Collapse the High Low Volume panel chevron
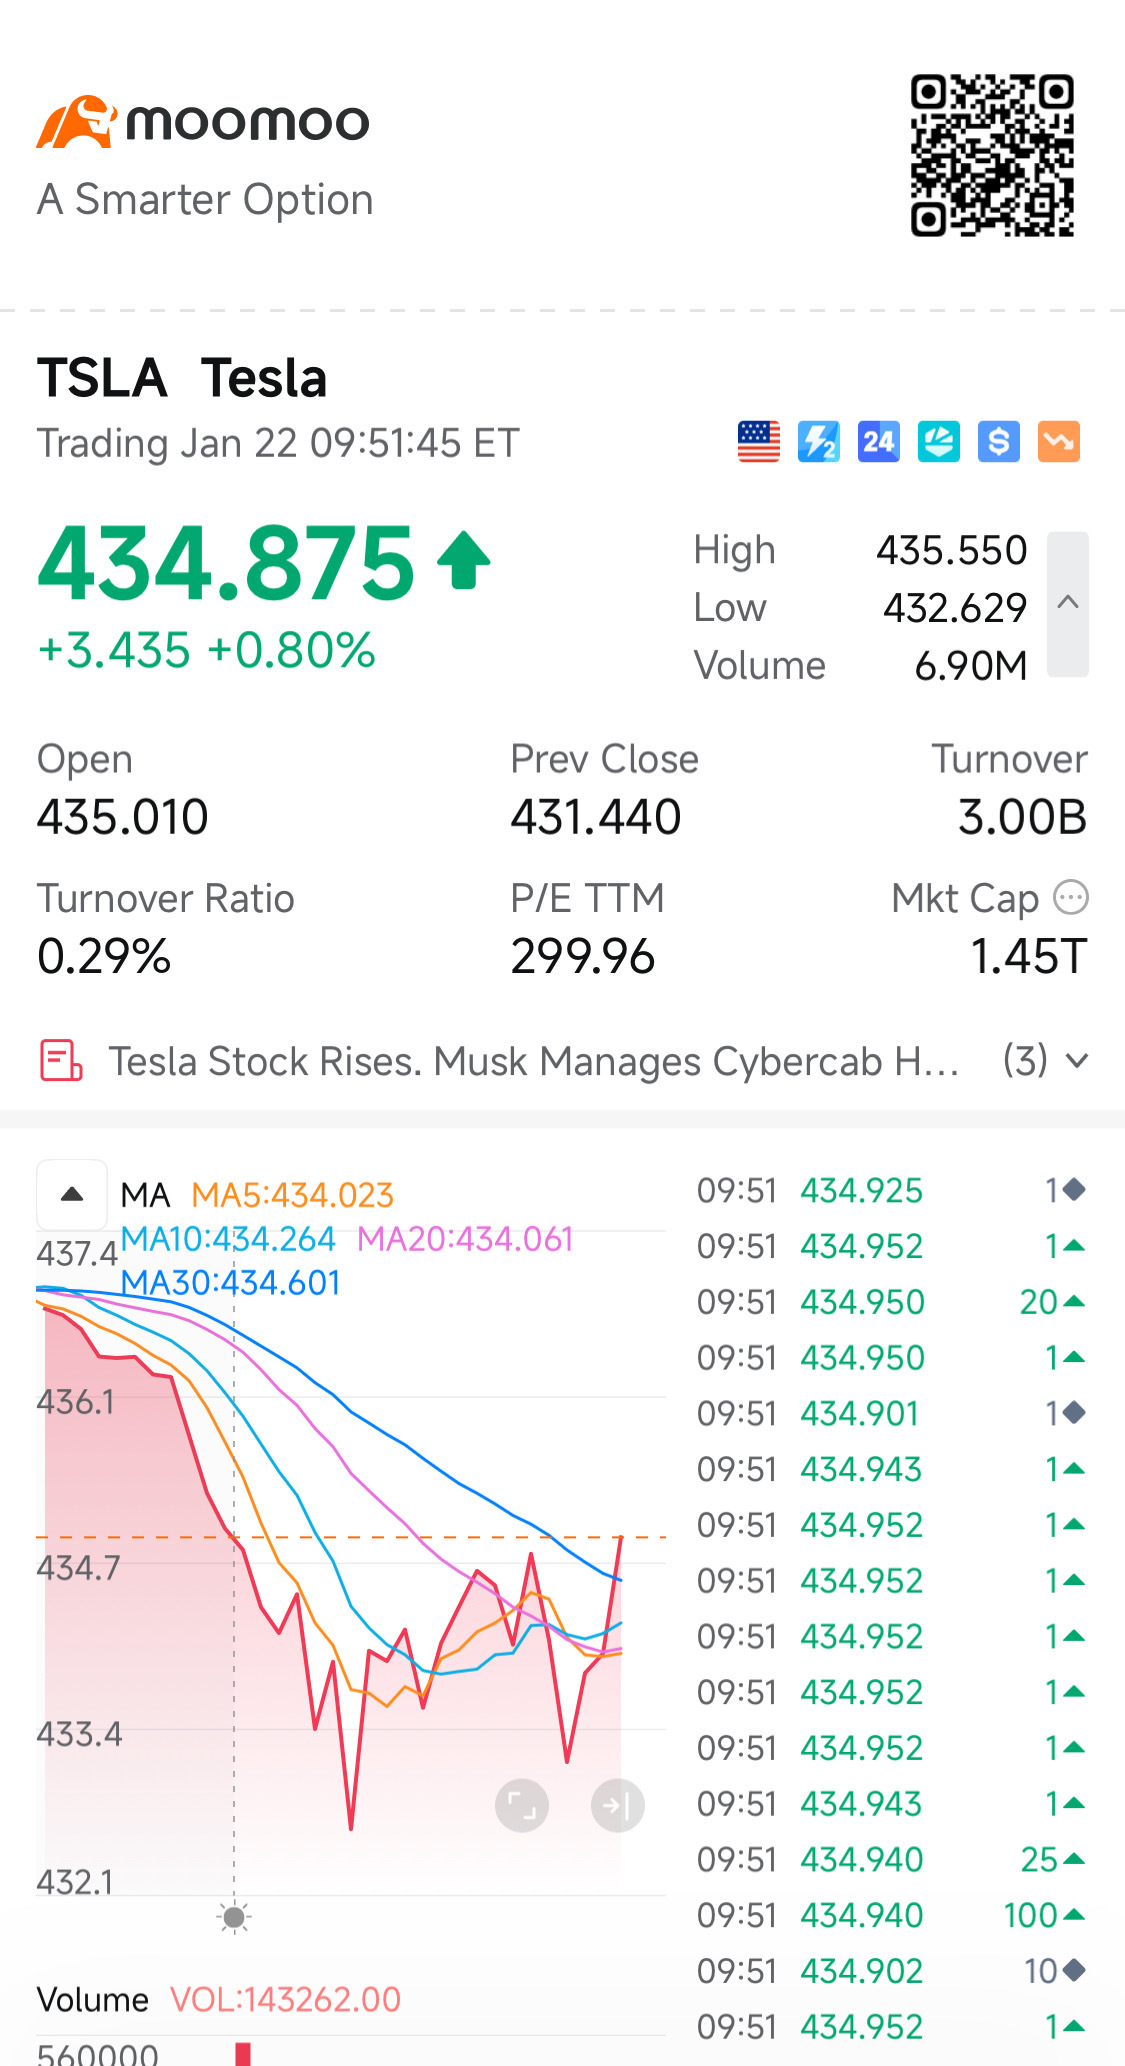Viewport: 1125px width, 2066px height. click(x=1068, y=604)
